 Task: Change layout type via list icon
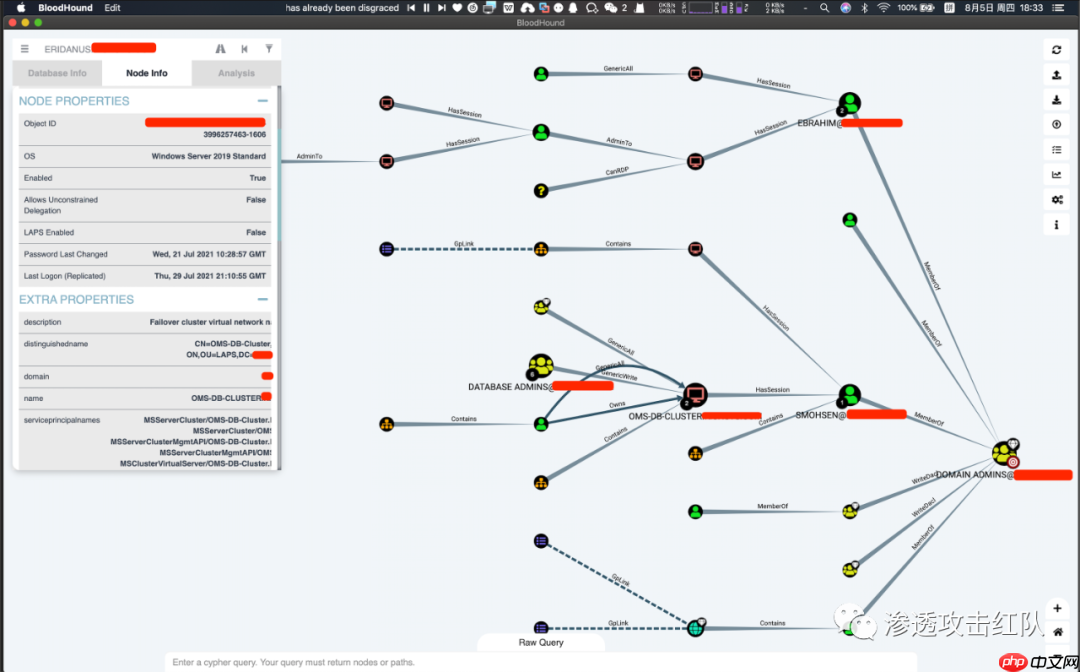[1057, 149]
